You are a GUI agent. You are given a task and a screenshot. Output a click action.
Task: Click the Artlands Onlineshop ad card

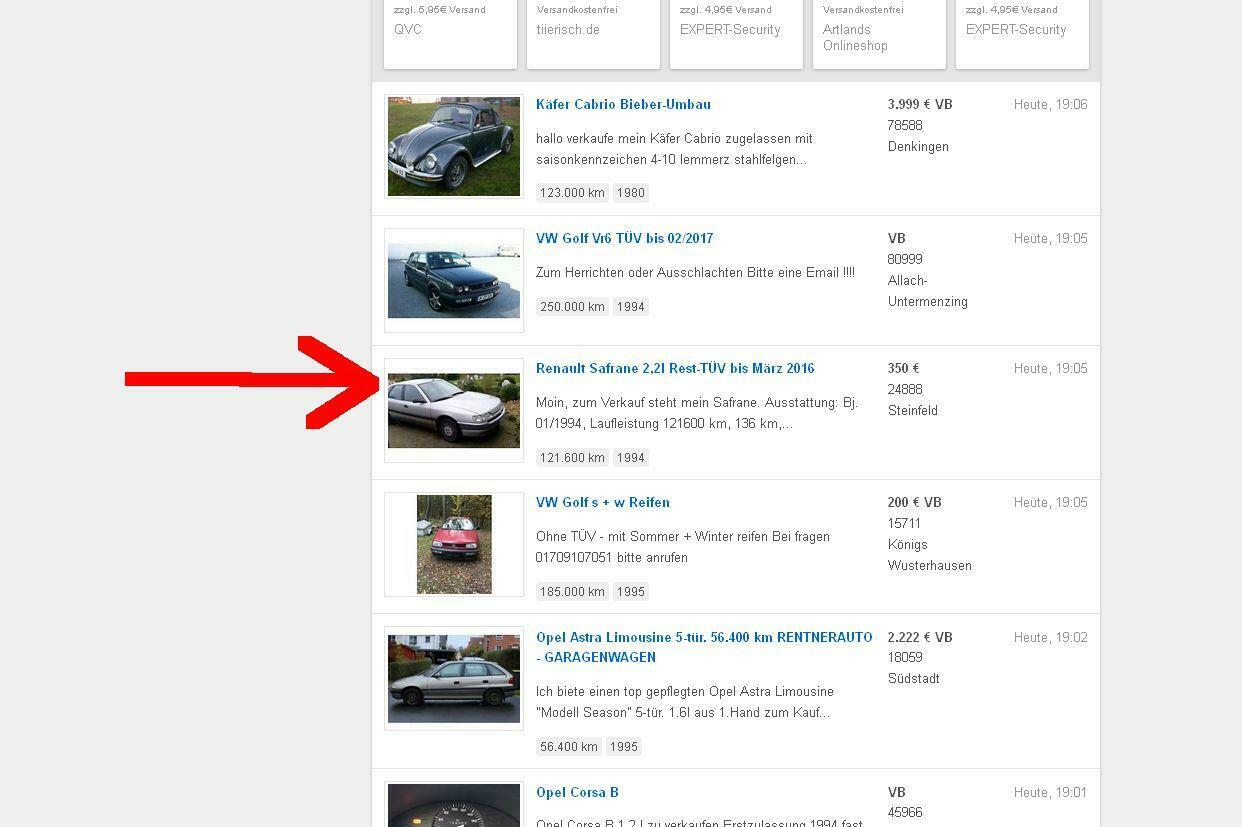click(x=879, y=35)
